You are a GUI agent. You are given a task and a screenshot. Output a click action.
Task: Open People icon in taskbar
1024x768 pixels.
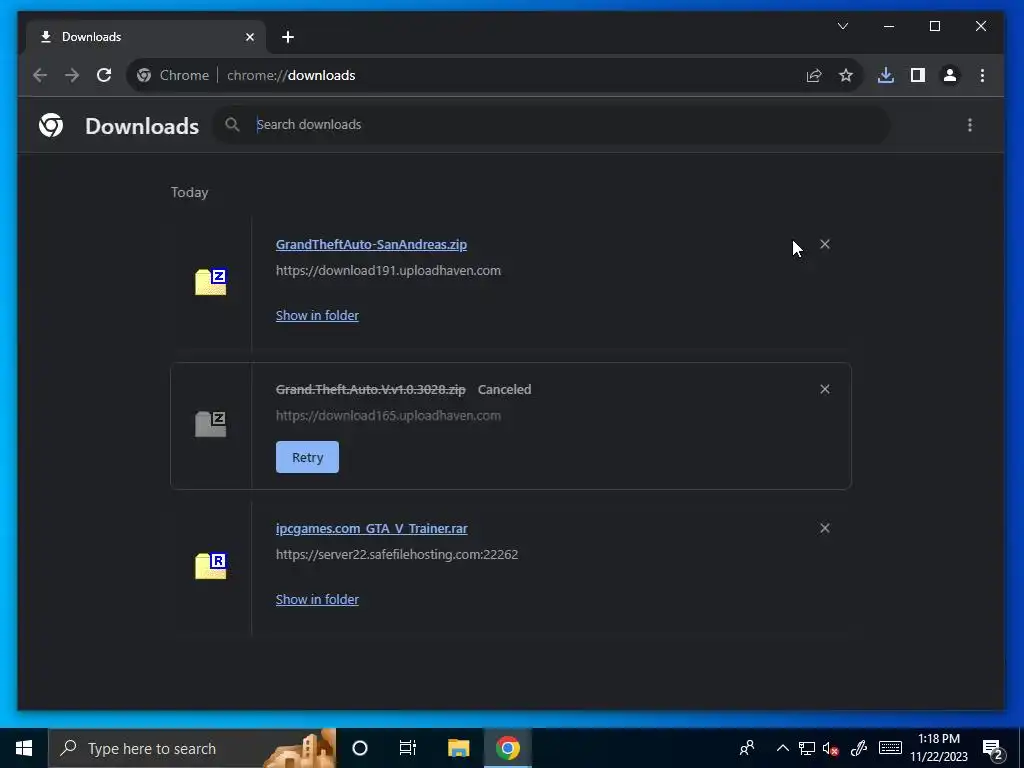point(747,748)
